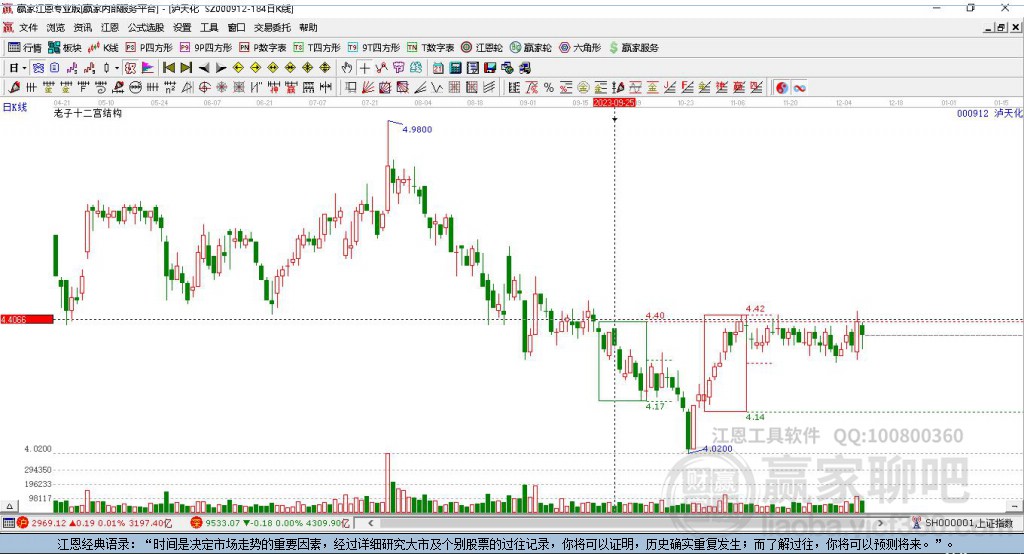Jump to first bar with green skip-back icon
The width and height of the screenshot is (1024, 554).
[168, 68]
